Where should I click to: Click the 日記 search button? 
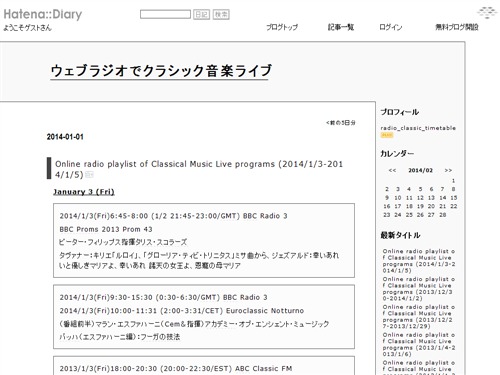(201, 14)
